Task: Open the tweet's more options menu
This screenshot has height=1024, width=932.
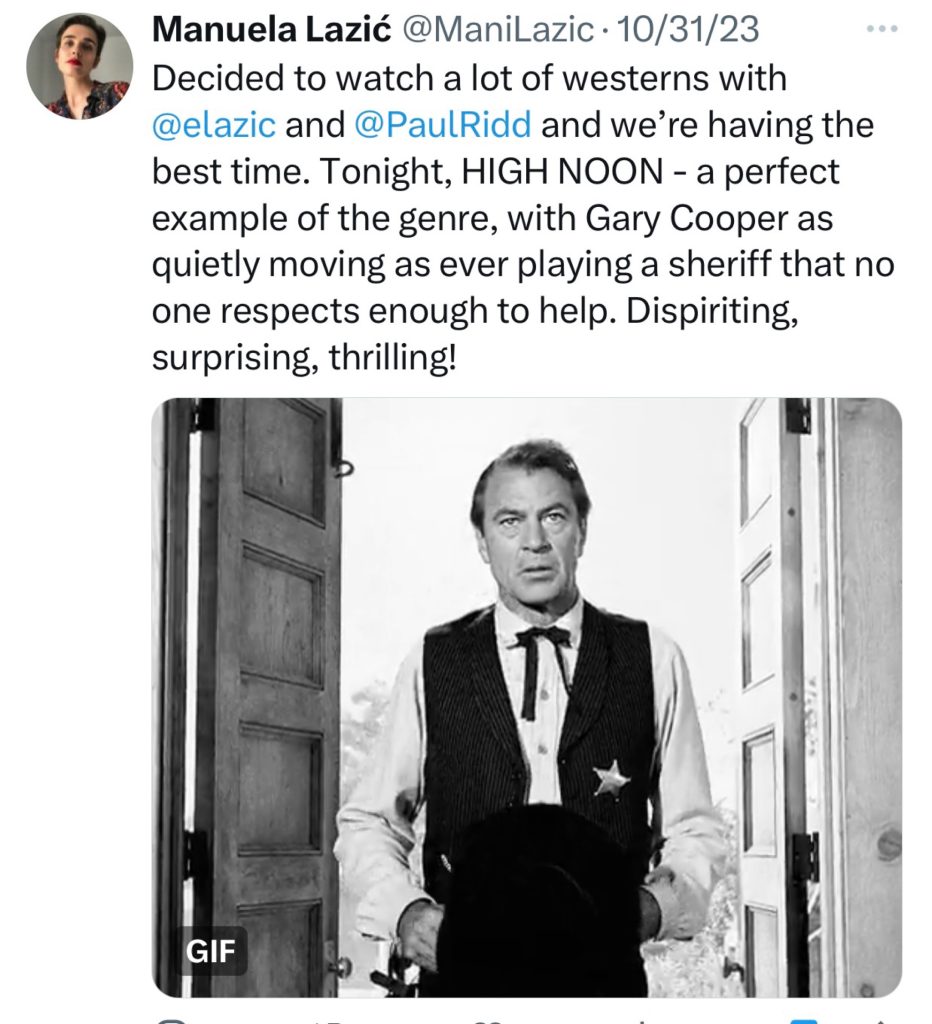Action: [x=881, y=29]
